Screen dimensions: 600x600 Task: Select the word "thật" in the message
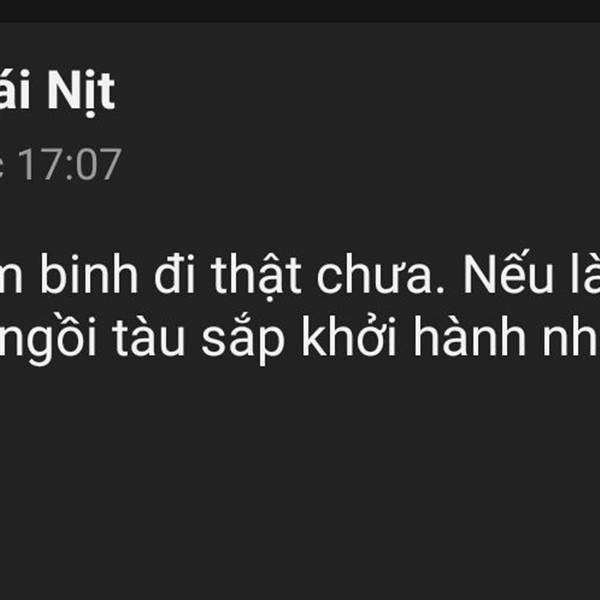[x=256, y=276]
